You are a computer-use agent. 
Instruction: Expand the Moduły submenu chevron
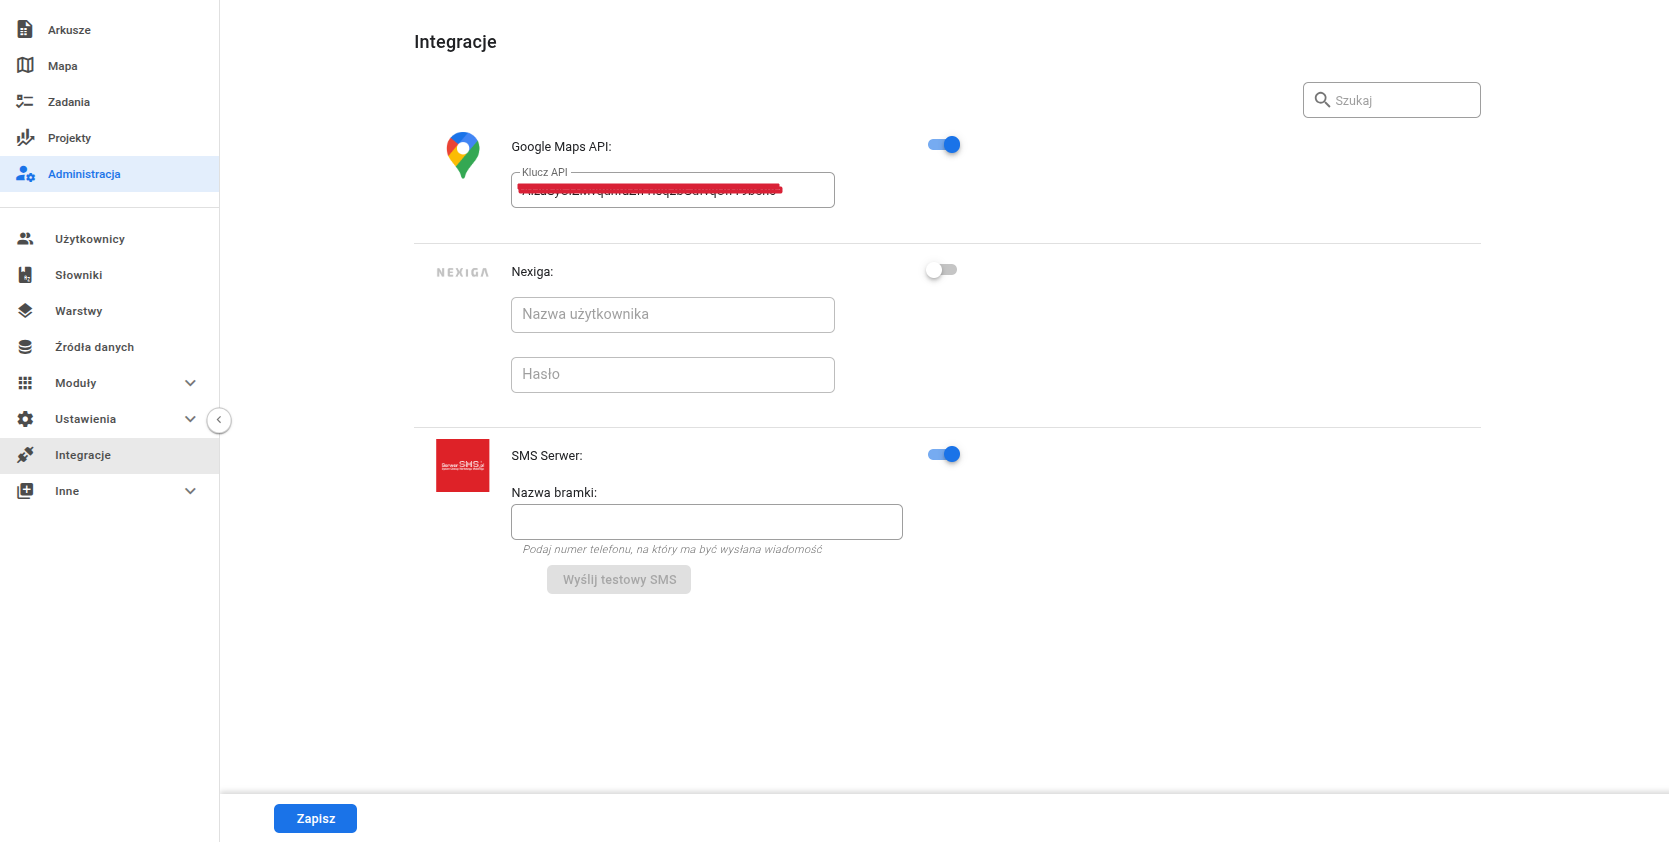coord(190,383)
